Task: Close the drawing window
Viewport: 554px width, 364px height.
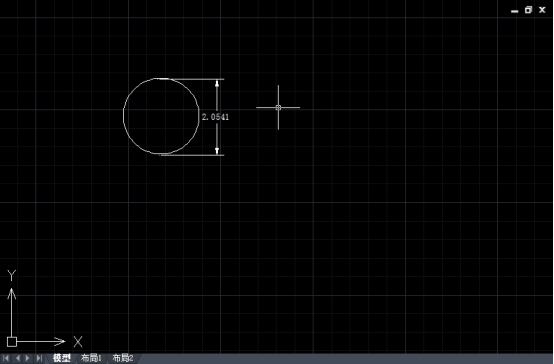Action: click(542, 10)
